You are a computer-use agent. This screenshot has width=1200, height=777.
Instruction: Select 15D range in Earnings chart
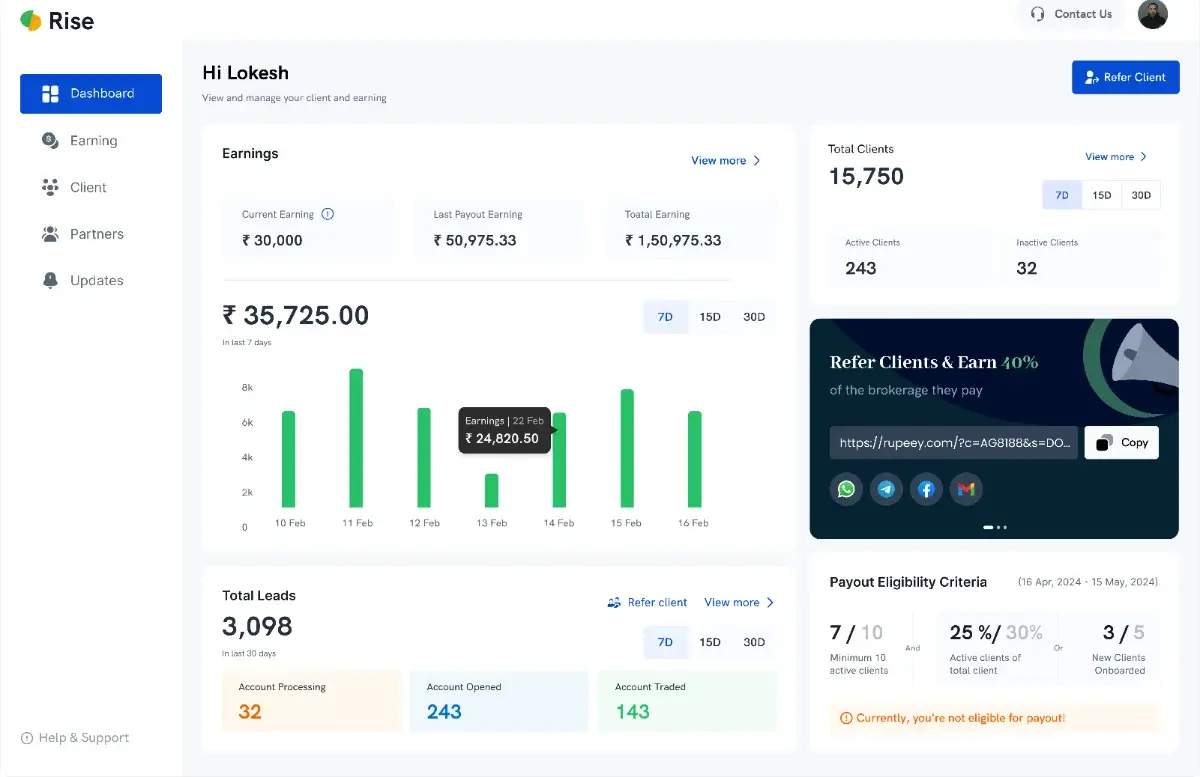[710, 317]
